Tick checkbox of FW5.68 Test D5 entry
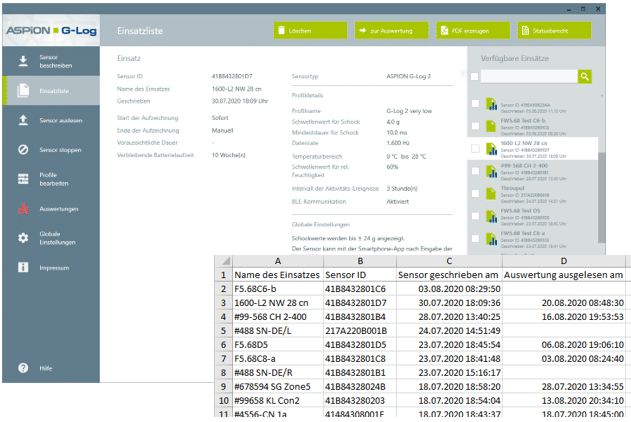Screen dimensions: 631x422 (x=475, y=216)
